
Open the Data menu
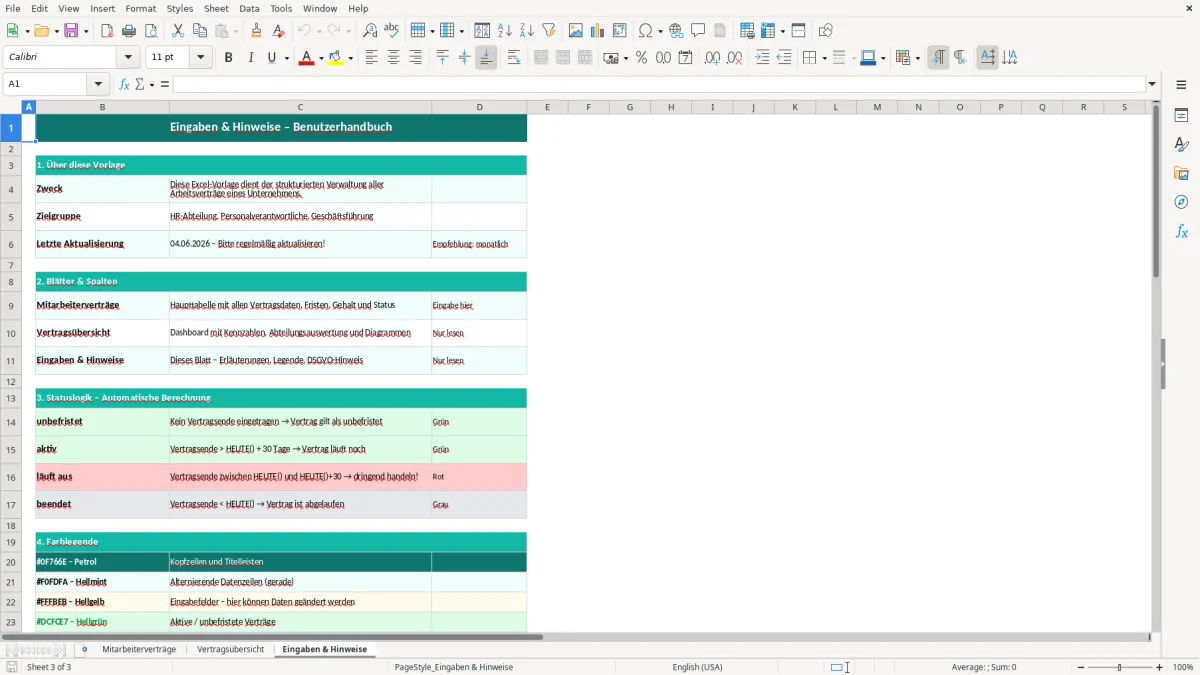tap(249, 8)
